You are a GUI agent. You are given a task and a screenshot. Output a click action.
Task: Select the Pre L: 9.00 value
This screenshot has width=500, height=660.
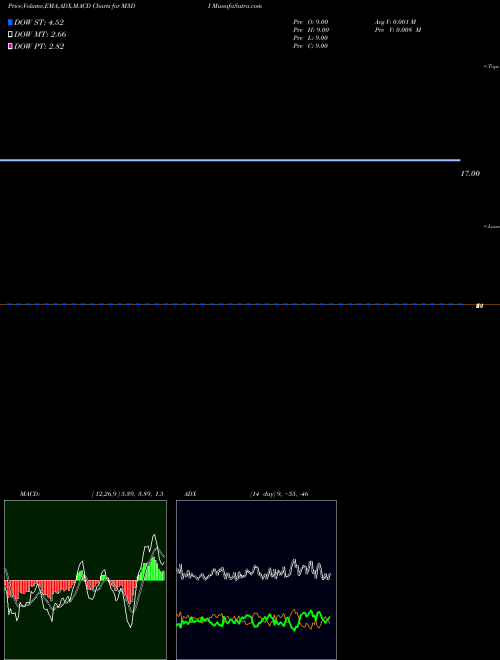(311, 38)
